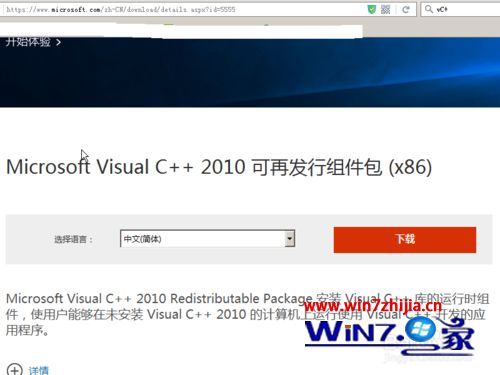
Task: Click the magnifier search icon
Action: coord(429,9)
